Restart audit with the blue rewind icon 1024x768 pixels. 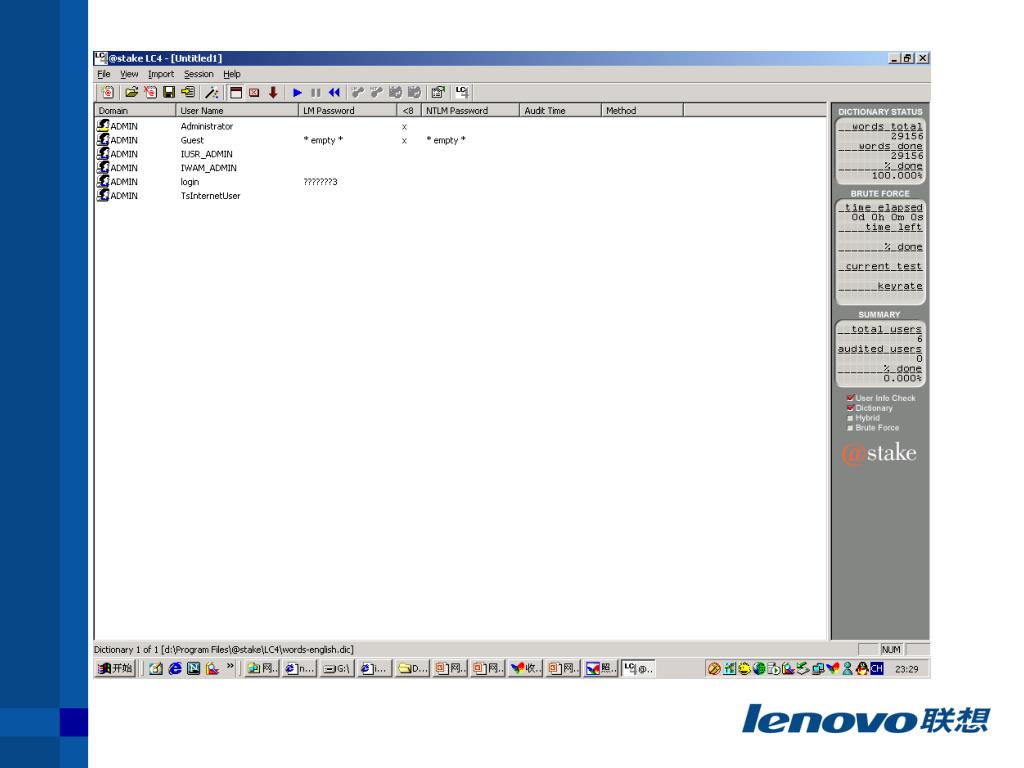coord(334,93)
